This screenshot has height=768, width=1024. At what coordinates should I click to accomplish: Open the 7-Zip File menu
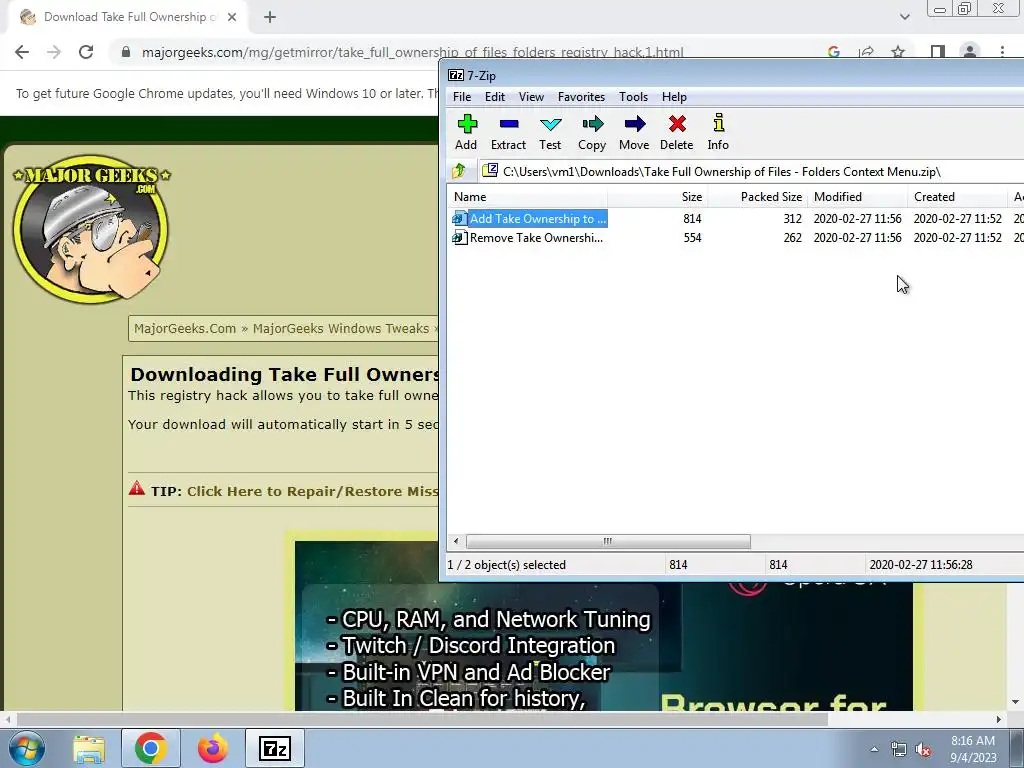click(x=462, y=97)
